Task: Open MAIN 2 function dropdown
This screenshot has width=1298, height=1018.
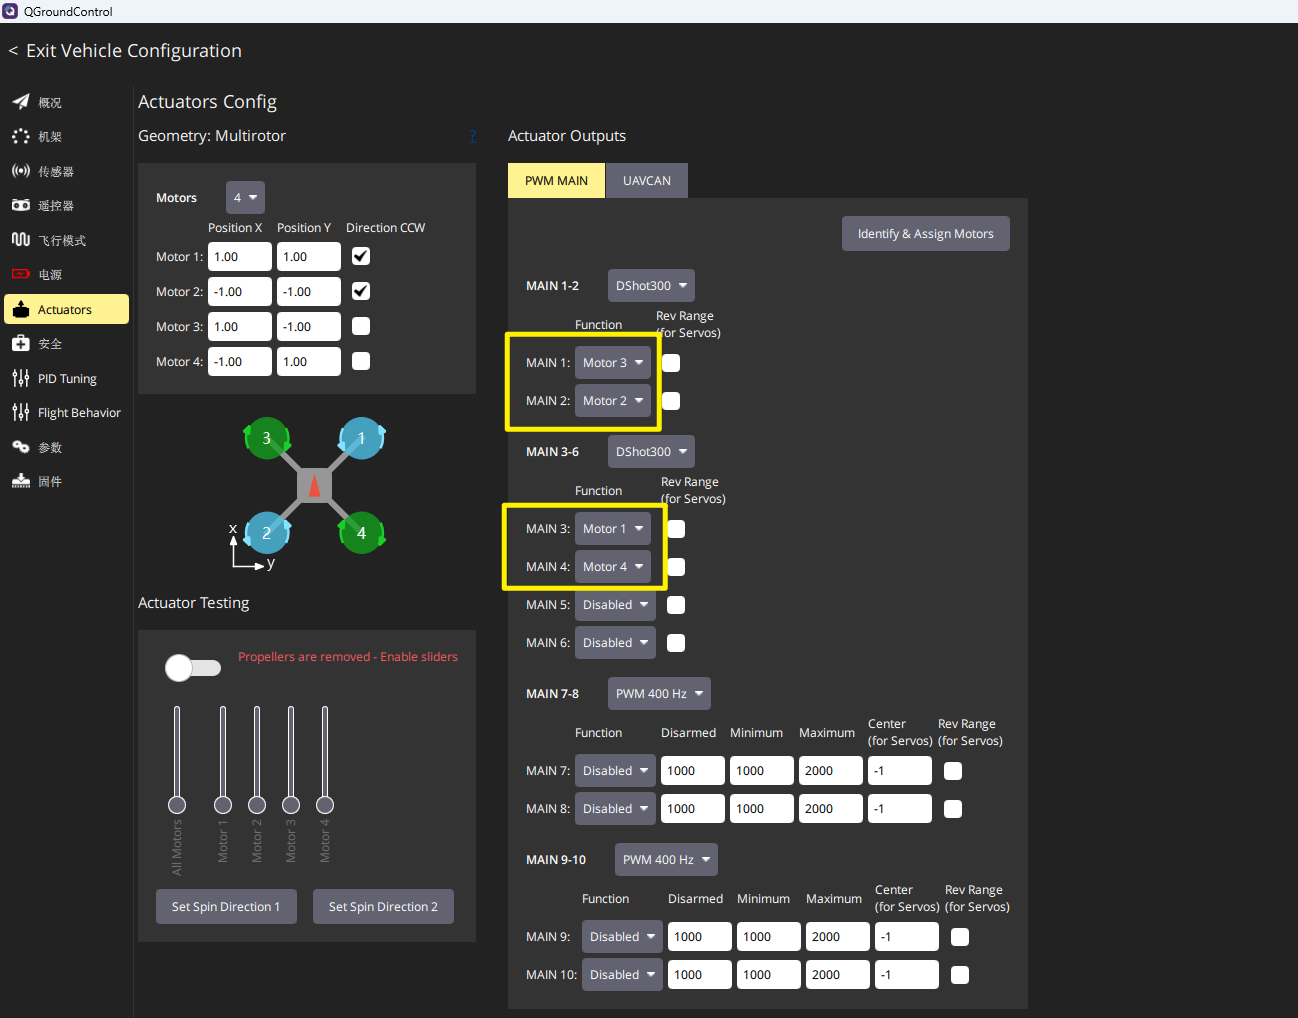Action: pyautogui.click(x=613, y=401)
